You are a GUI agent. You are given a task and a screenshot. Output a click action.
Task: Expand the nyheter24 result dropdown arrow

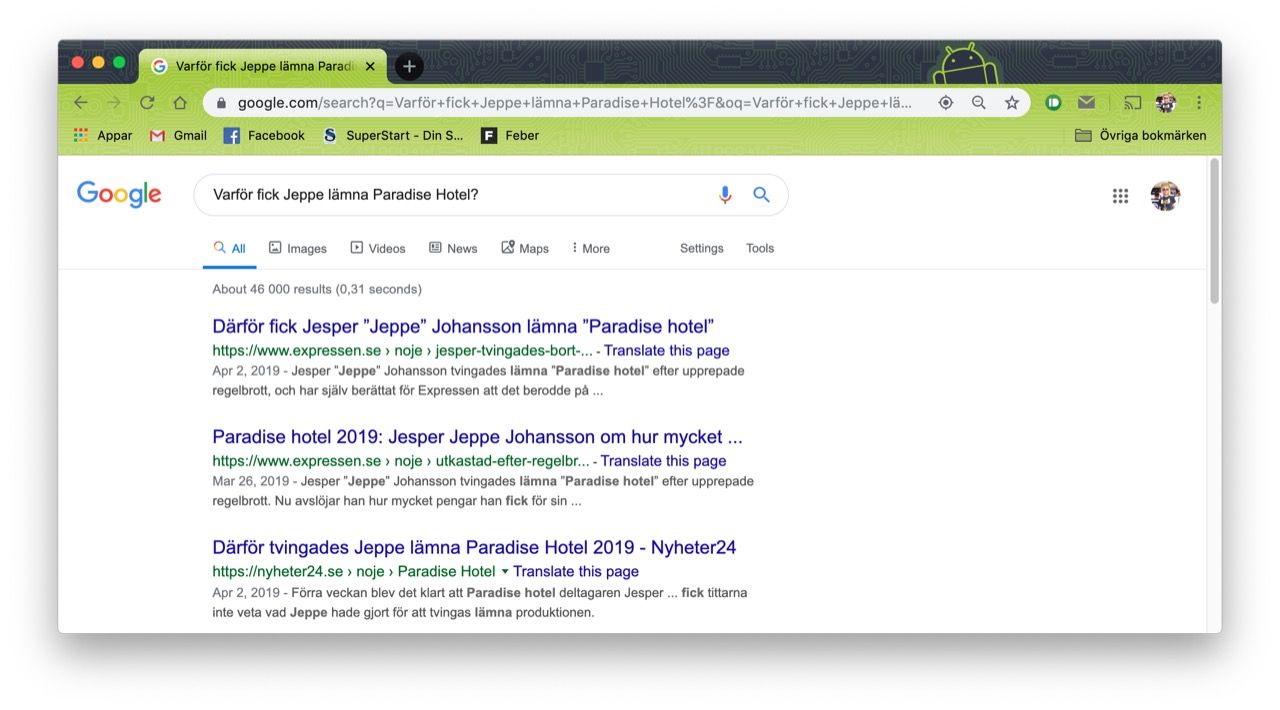pos(504,572)
